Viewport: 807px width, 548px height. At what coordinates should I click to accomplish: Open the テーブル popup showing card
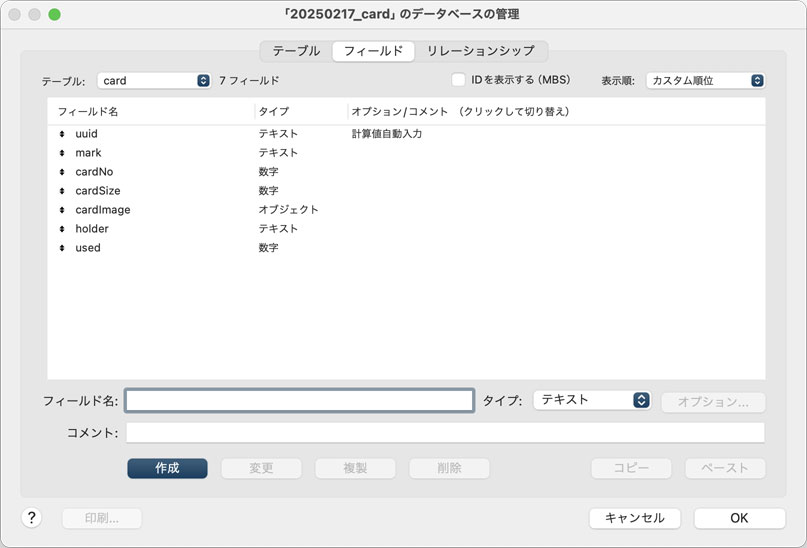[x=154, y=80]
